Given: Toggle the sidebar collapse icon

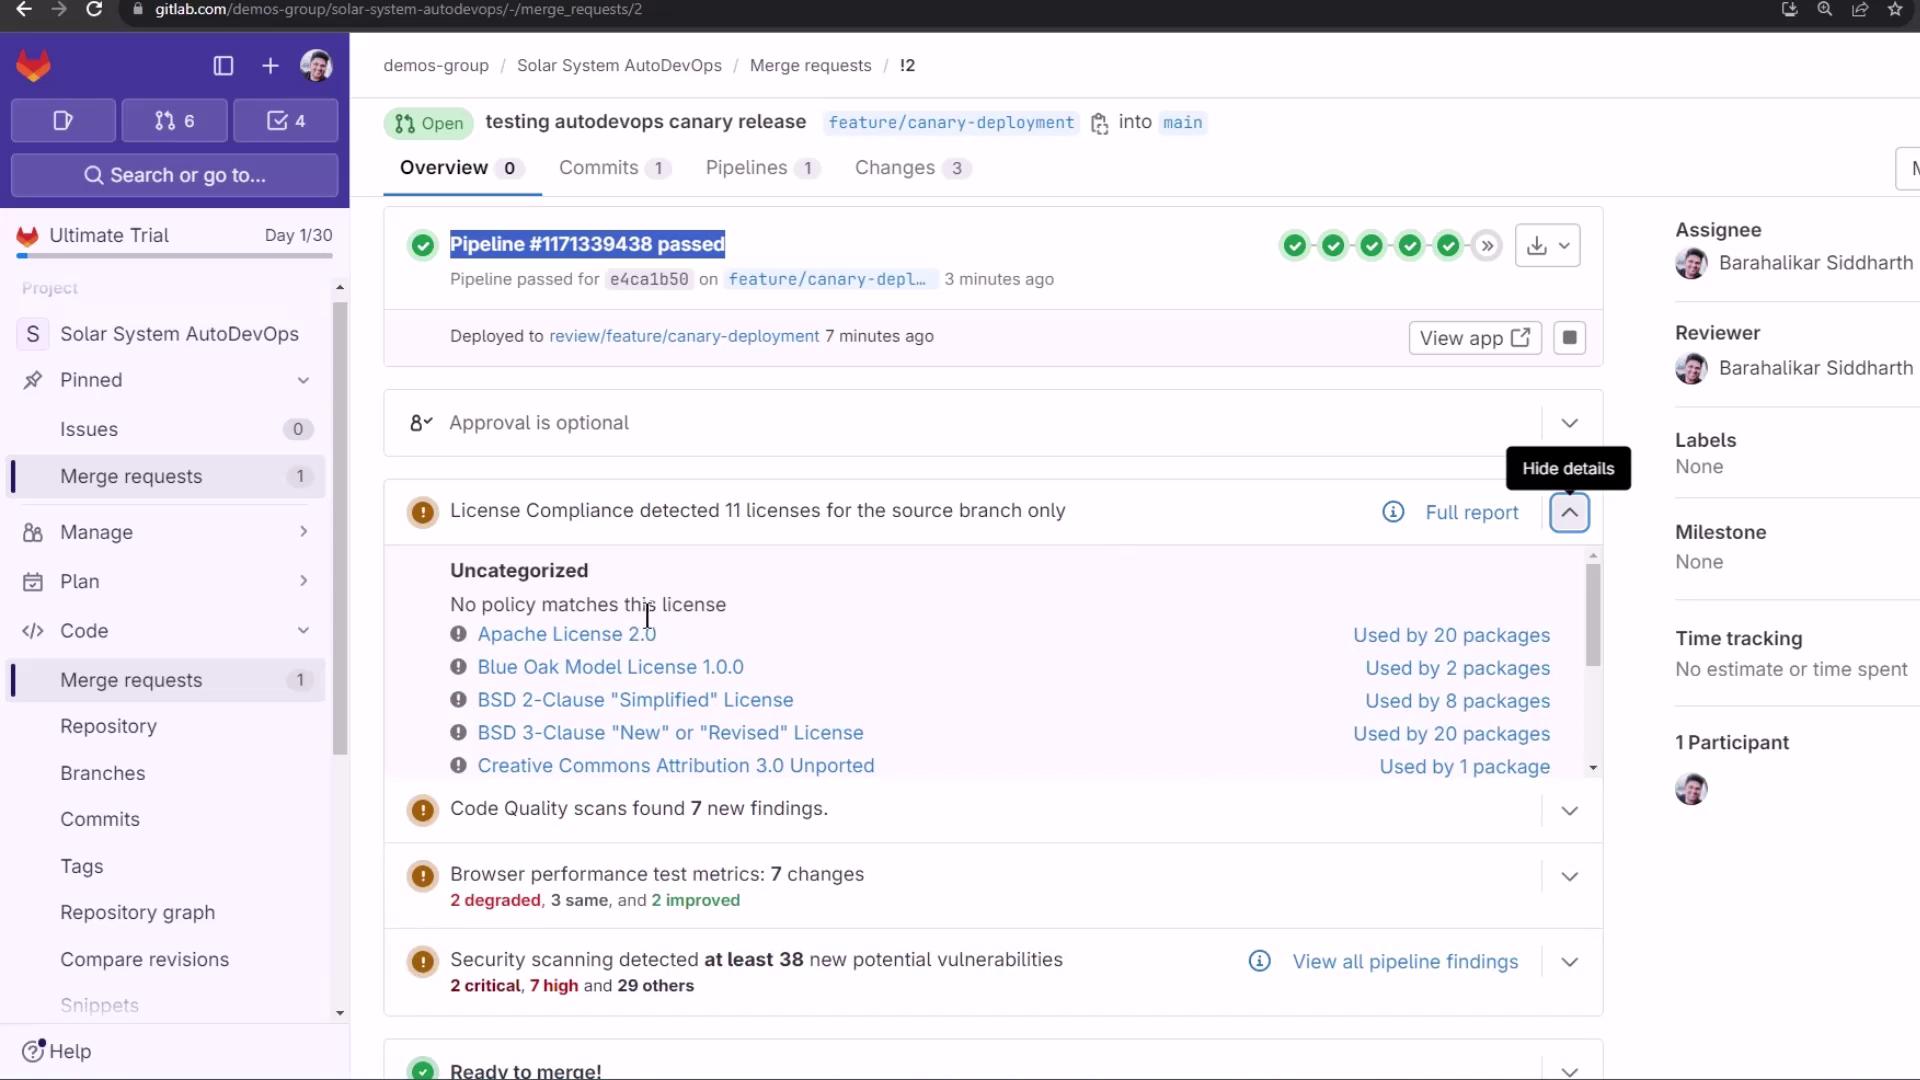Looking at the screenshot, I should pos(223,66).
